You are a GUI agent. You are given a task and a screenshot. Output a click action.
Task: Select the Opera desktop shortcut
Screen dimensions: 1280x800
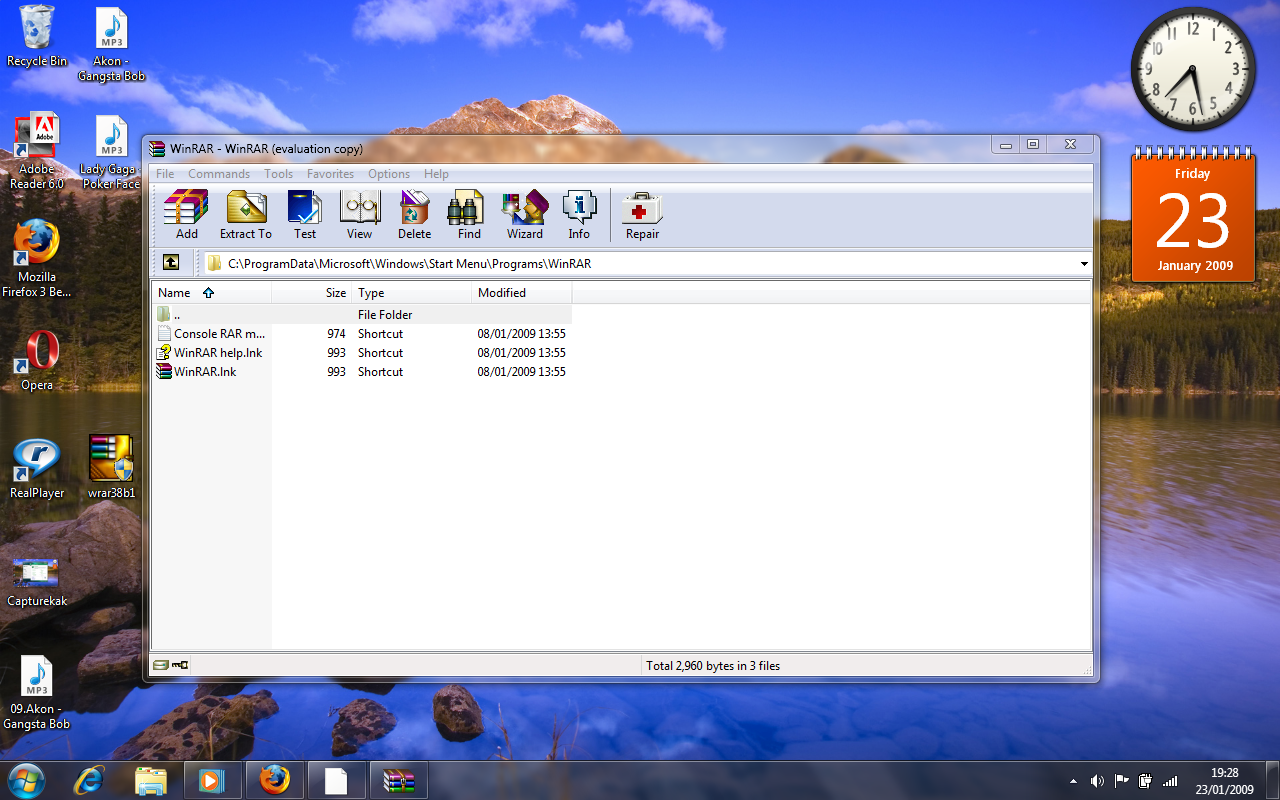(x=37, y=360)
